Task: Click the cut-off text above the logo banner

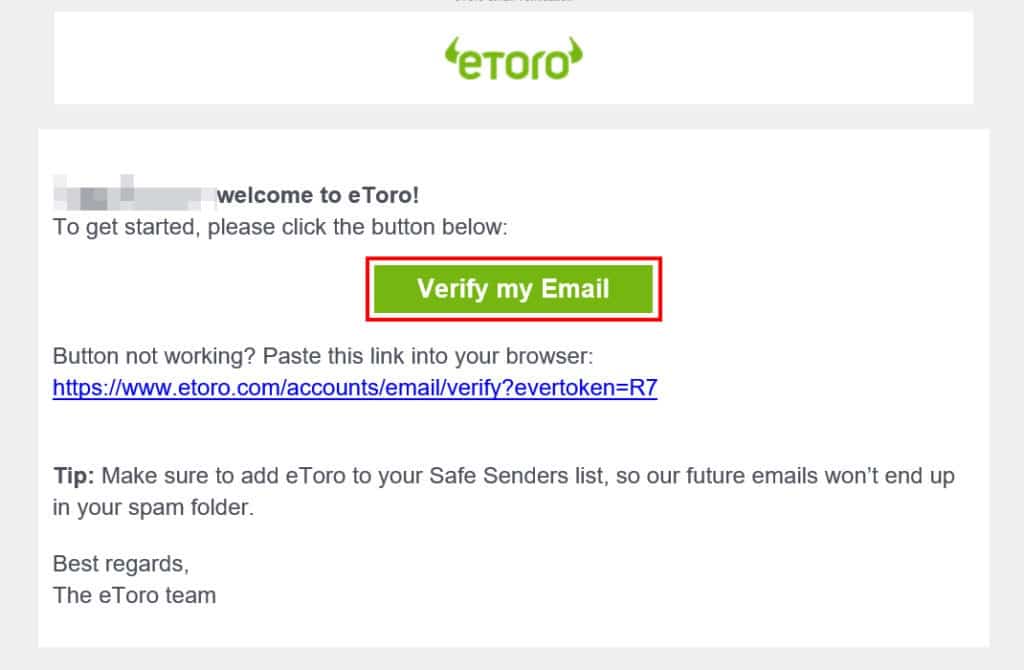Action: 513,2
